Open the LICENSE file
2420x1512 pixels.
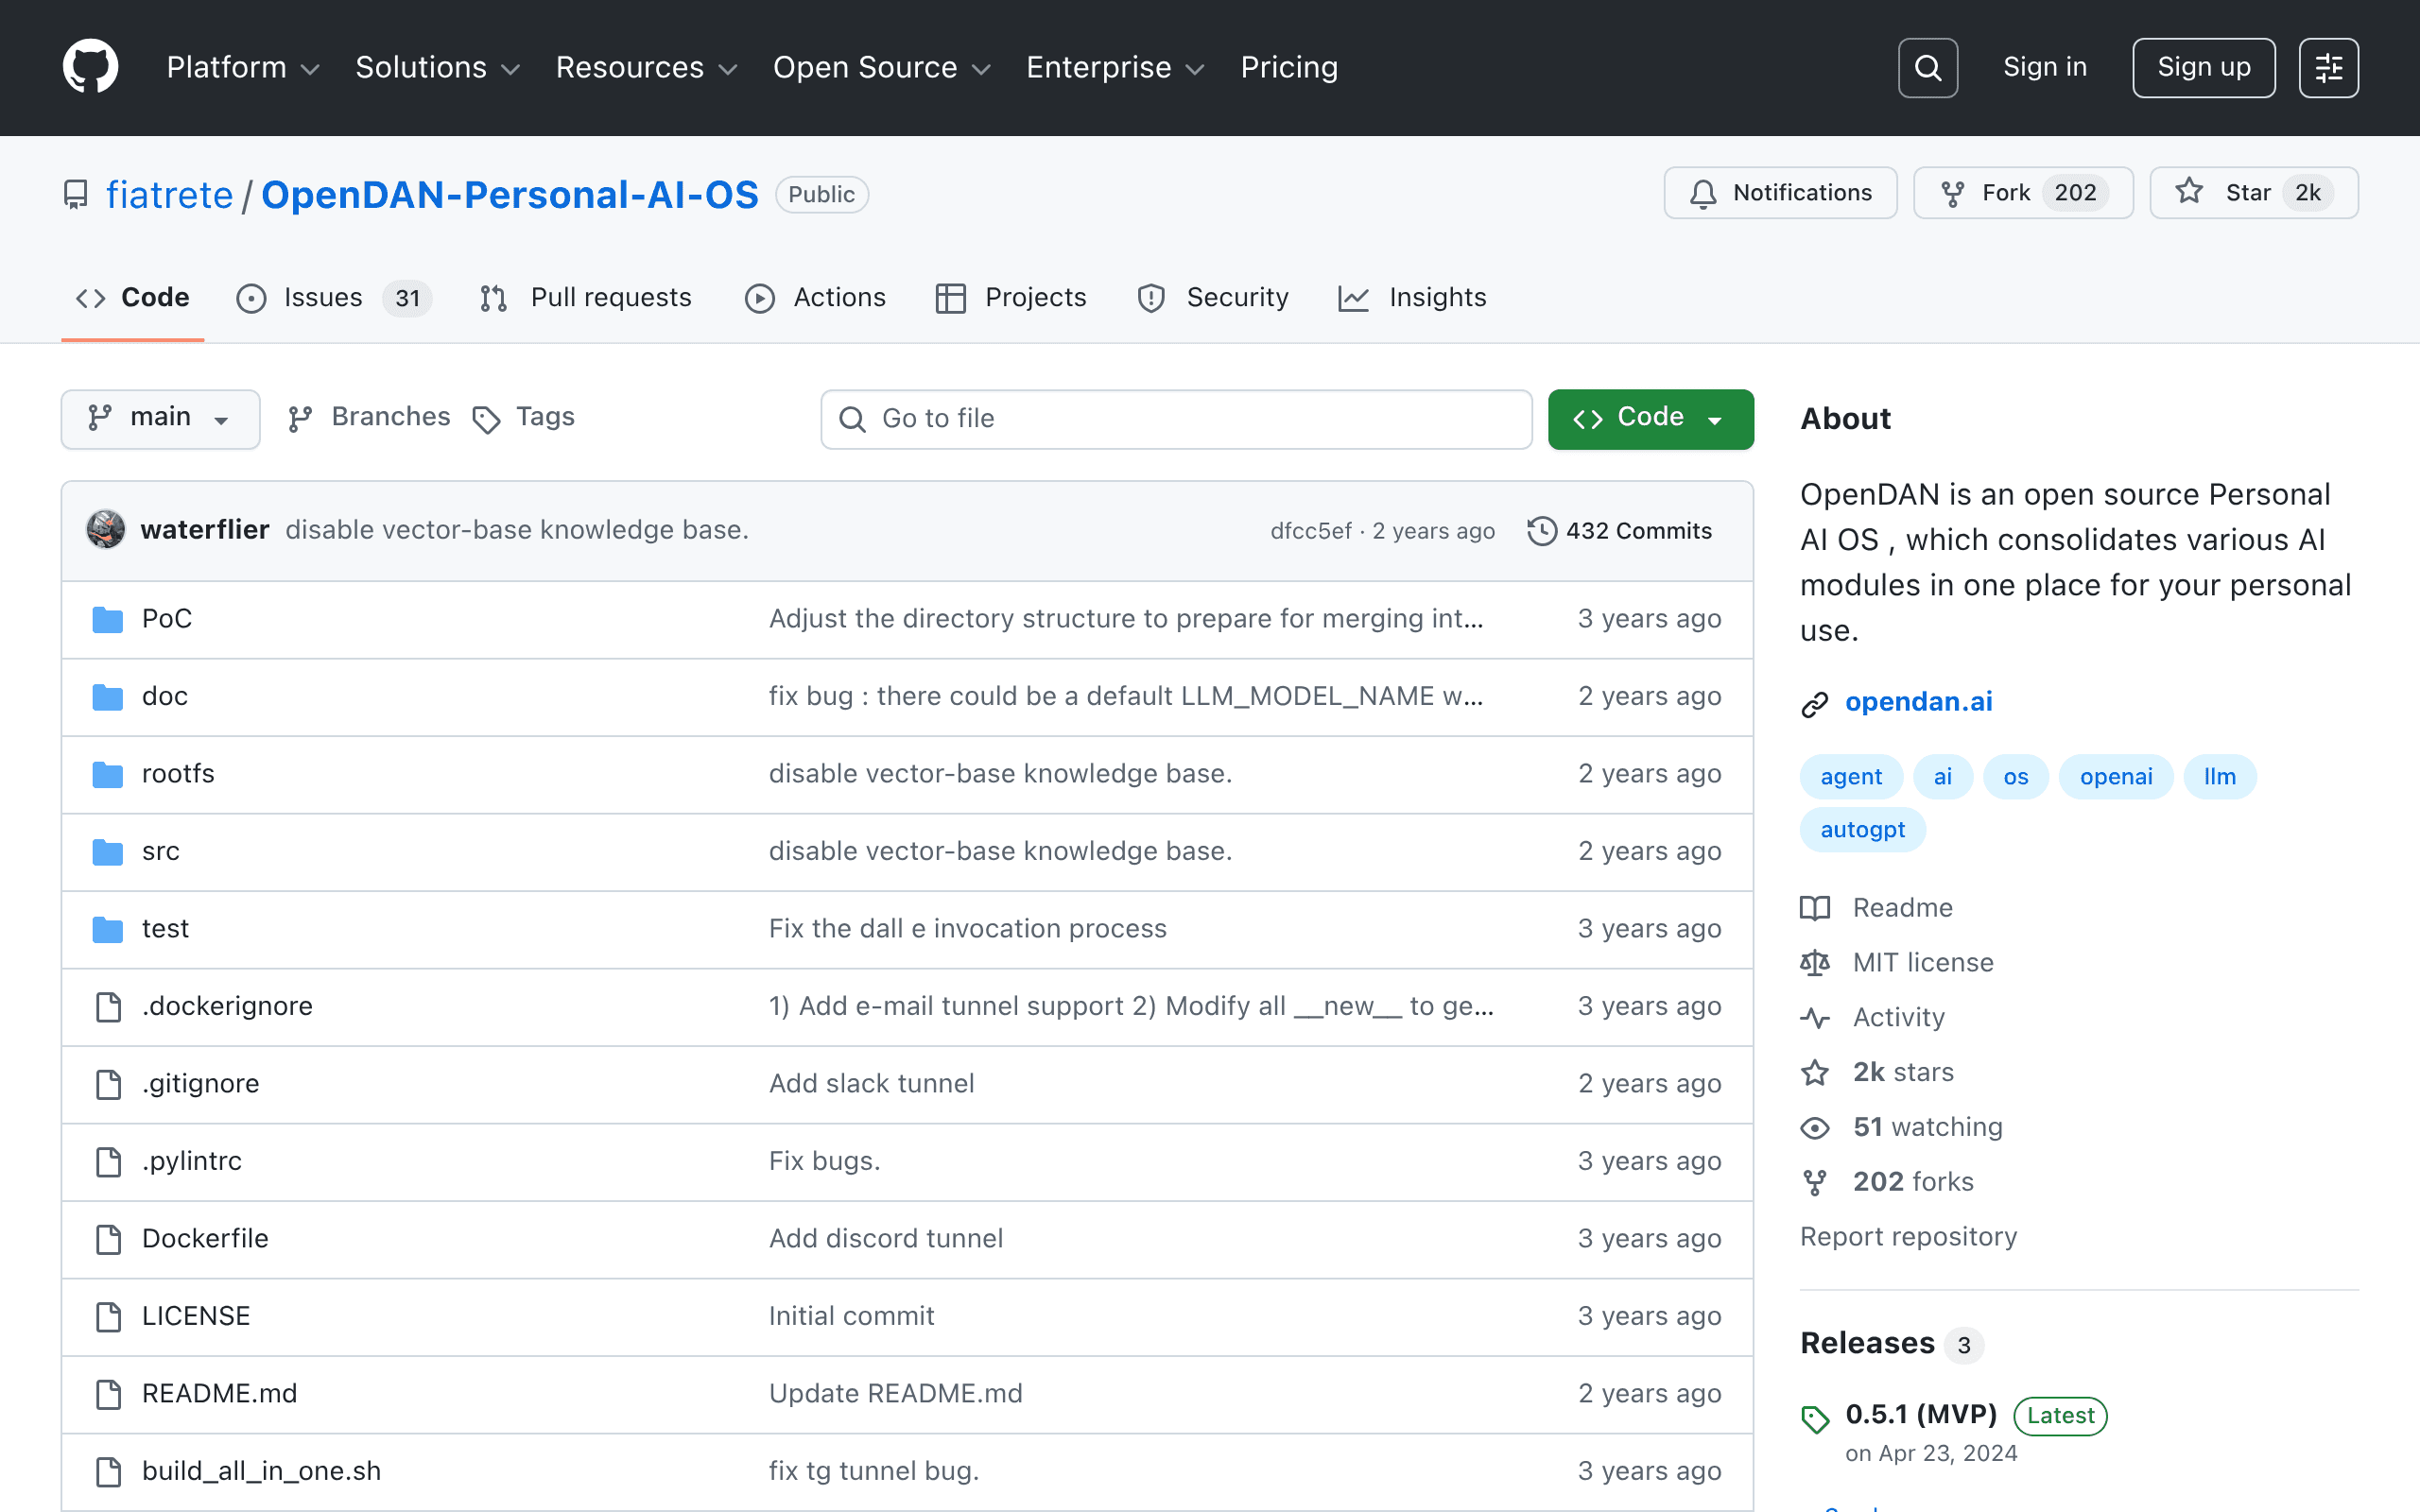[x=196, y=1316]
